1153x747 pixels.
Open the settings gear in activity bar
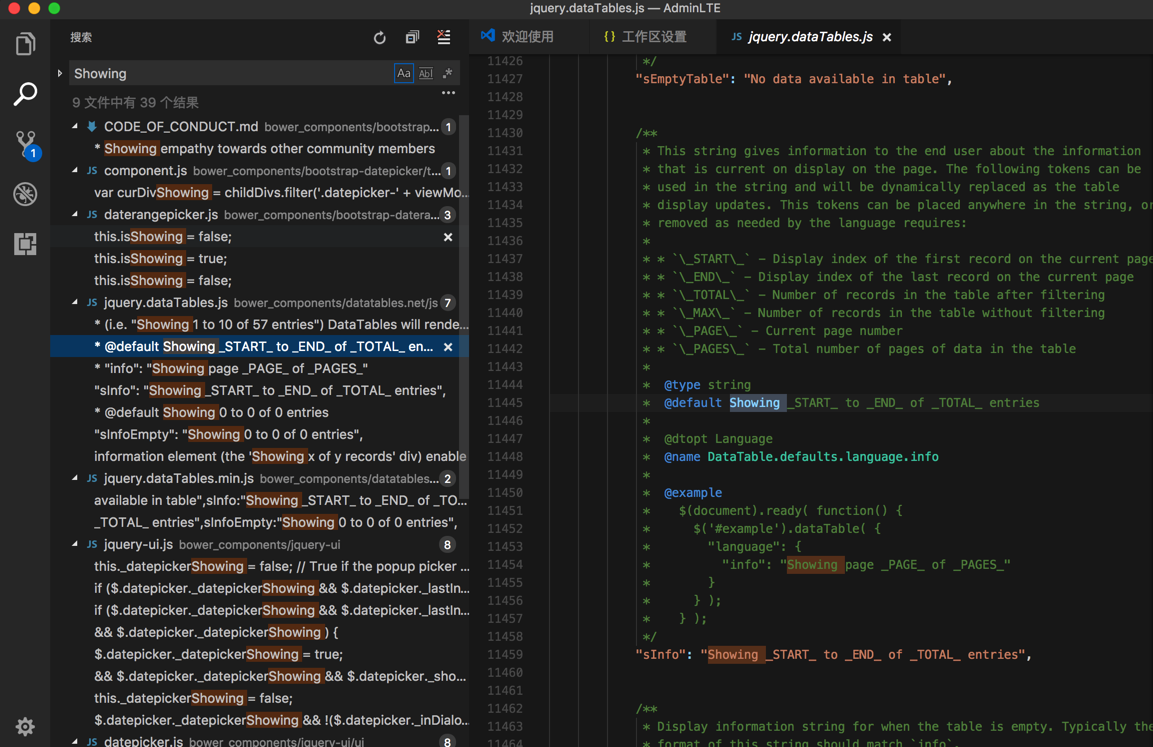[25, 727]
